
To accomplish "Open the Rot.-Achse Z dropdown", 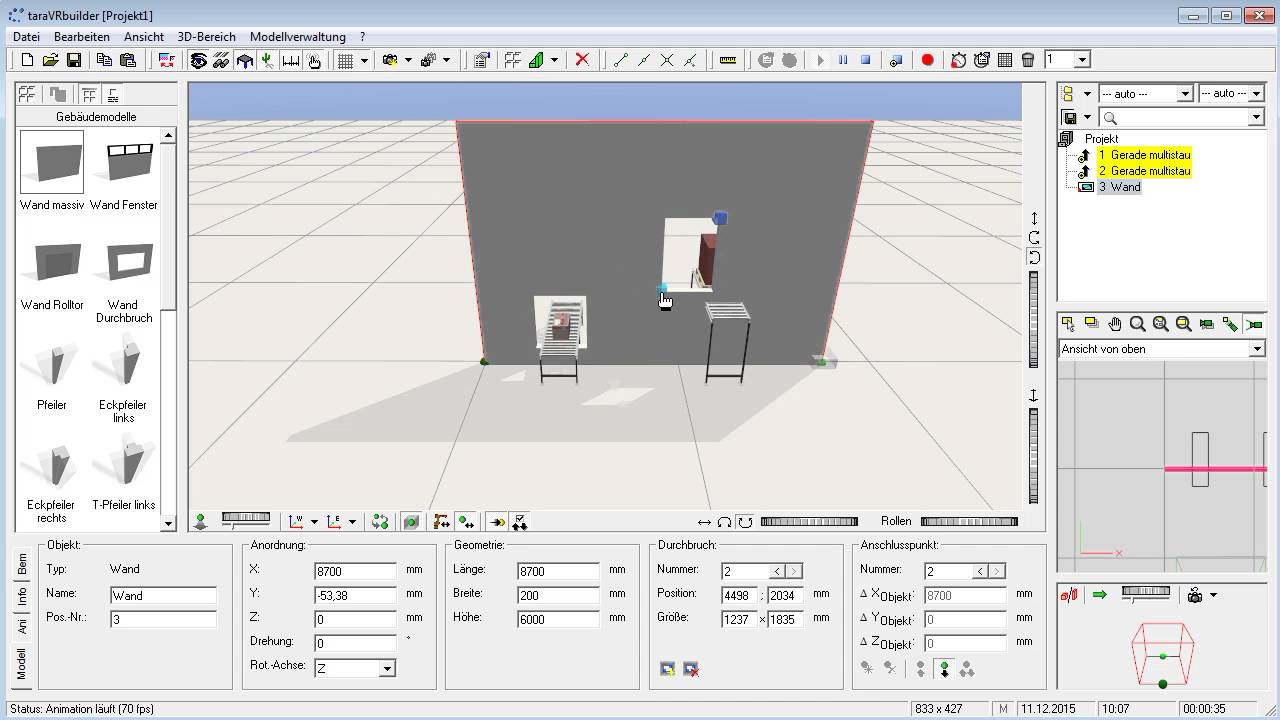I will [x=387, y=668].
